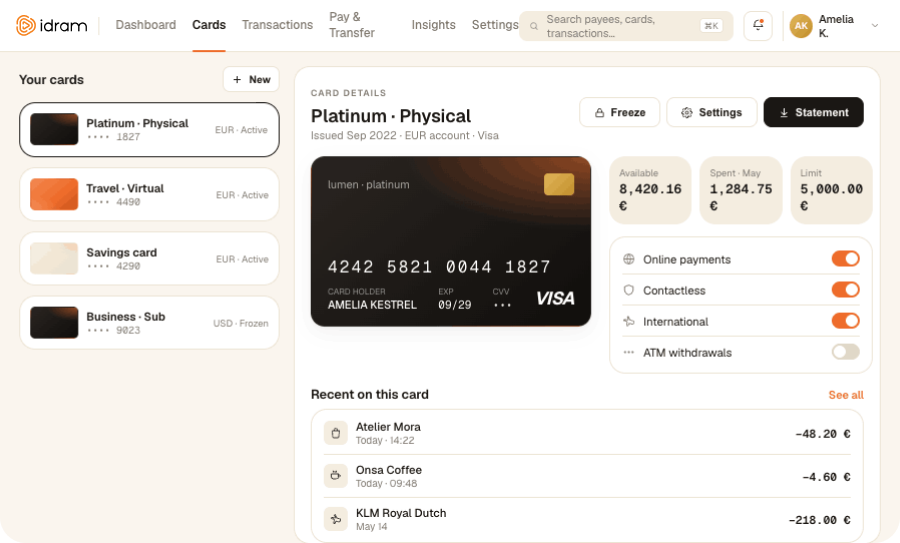
Task: Toggle International payments off
Action: [x=845, y=321]
